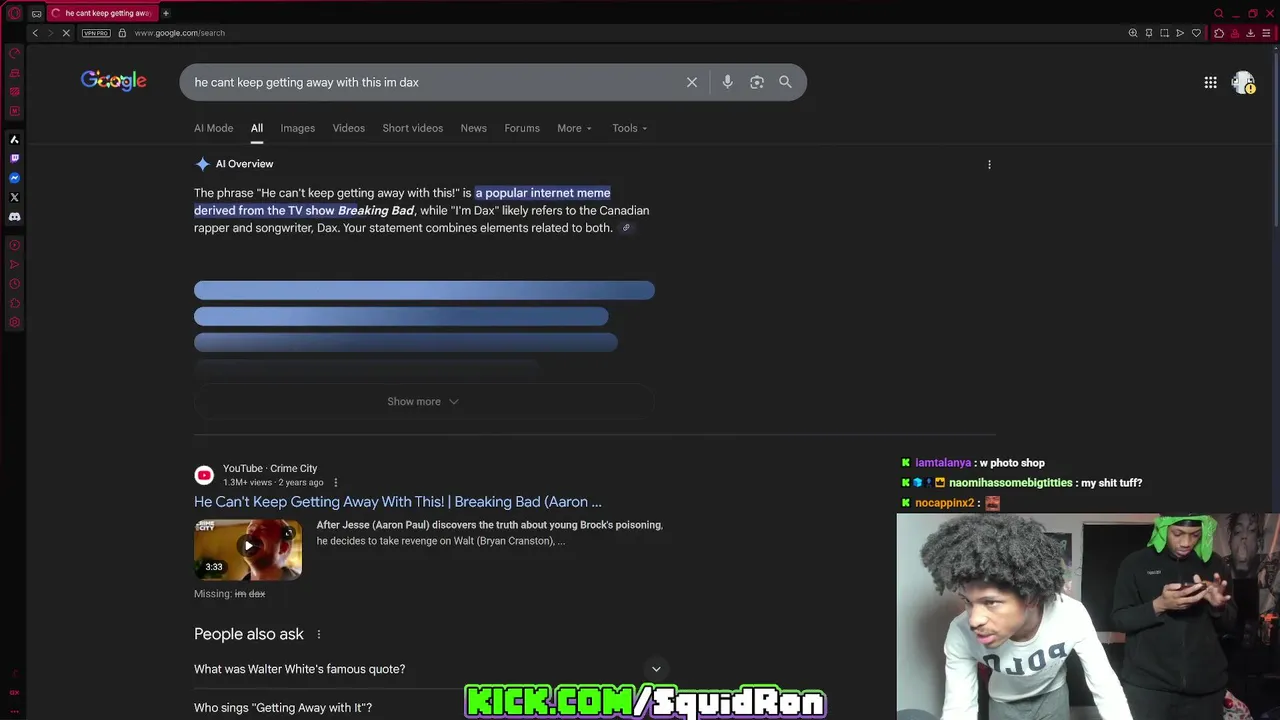Viewport: 1280px width, 720px height.
Task: Open Messenger in the sidebar
Action: tap(14, 178)
